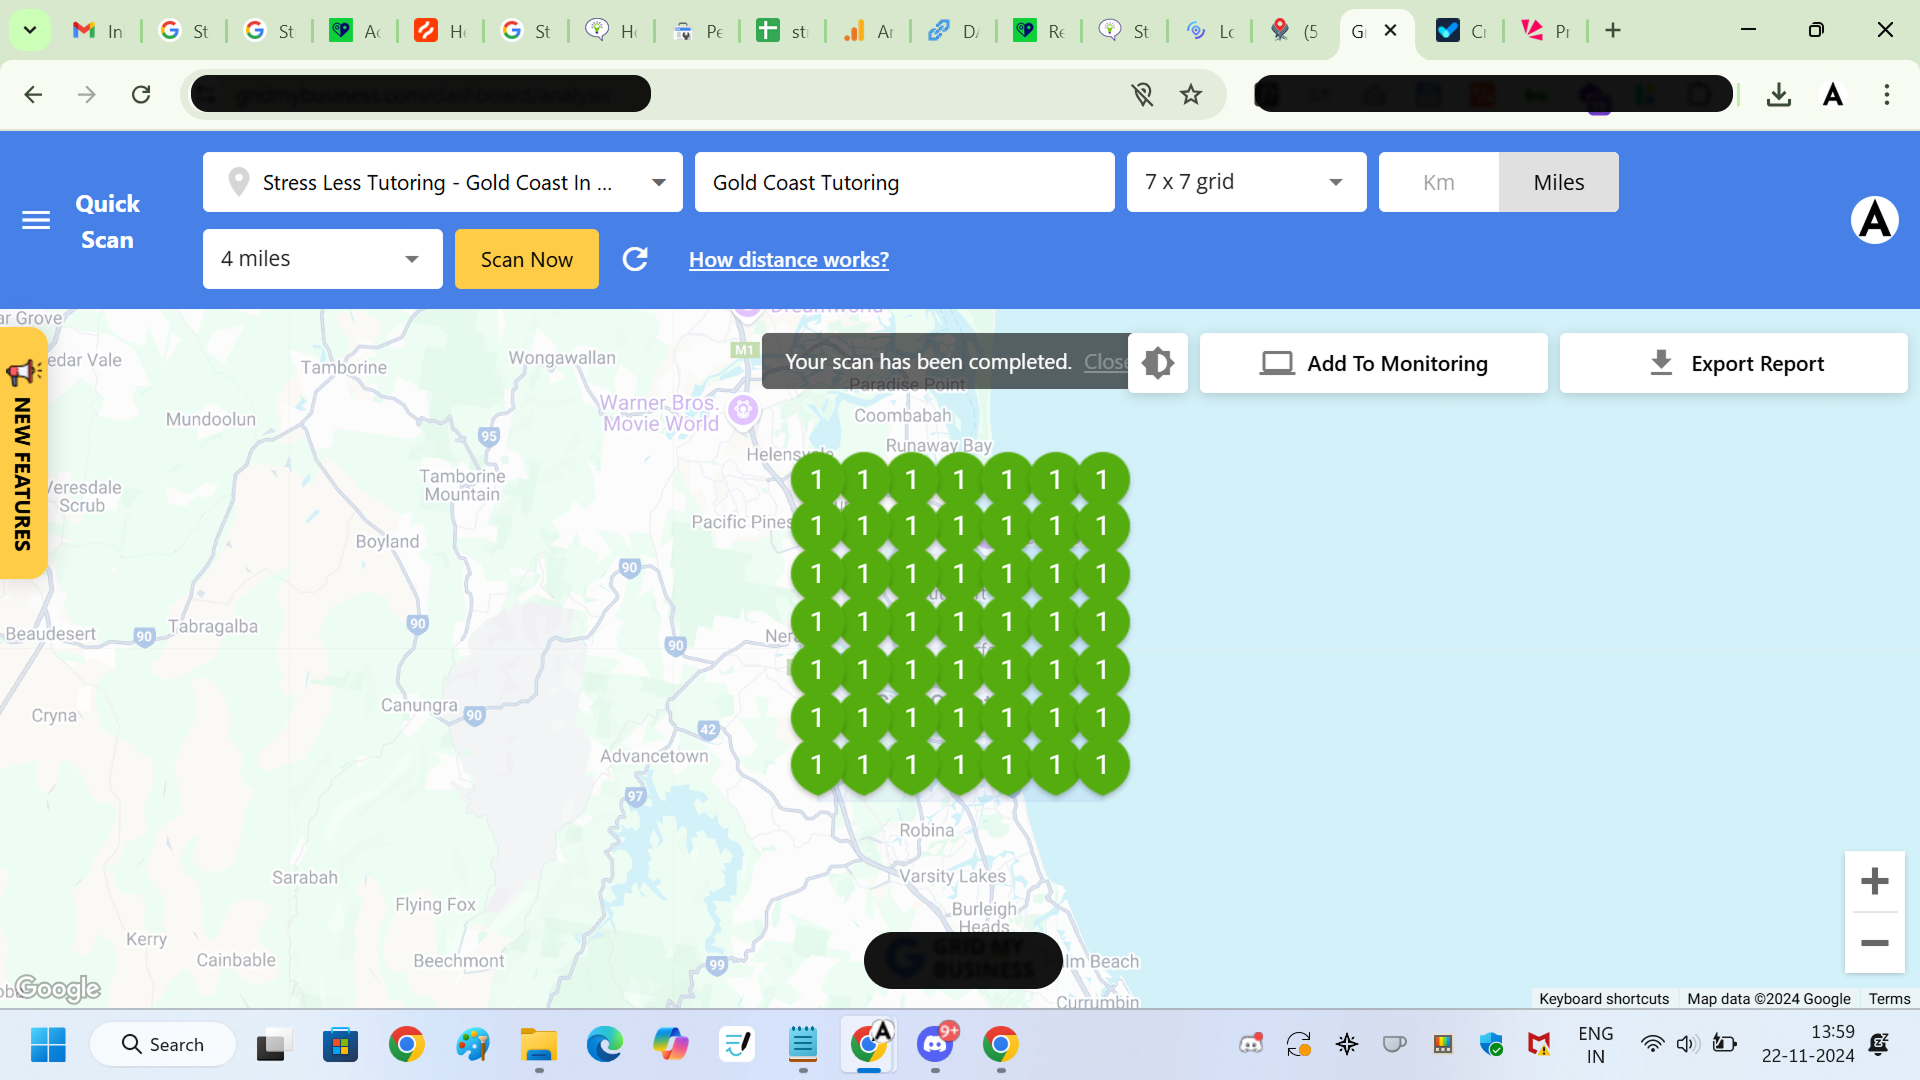This screenshot has width=1920, height=1080.
Task: Click the Scan Now button
Action: pyautogui.click(x=526, y=259)
